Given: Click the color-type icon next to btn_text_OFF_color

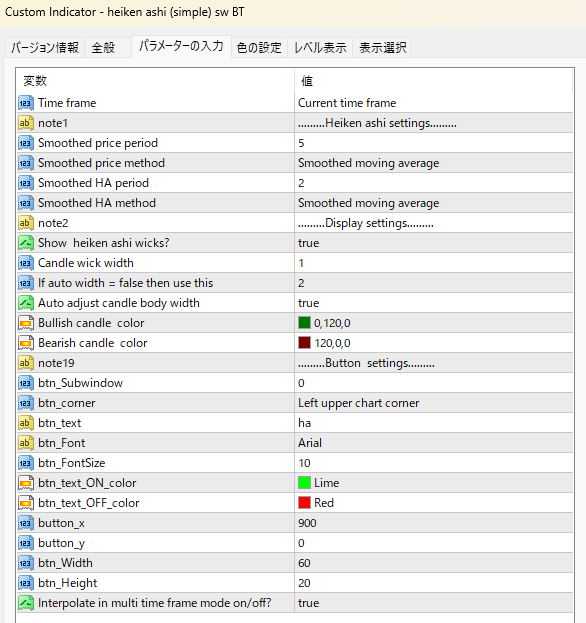Looking at the screenshot, I should point(26,503).
